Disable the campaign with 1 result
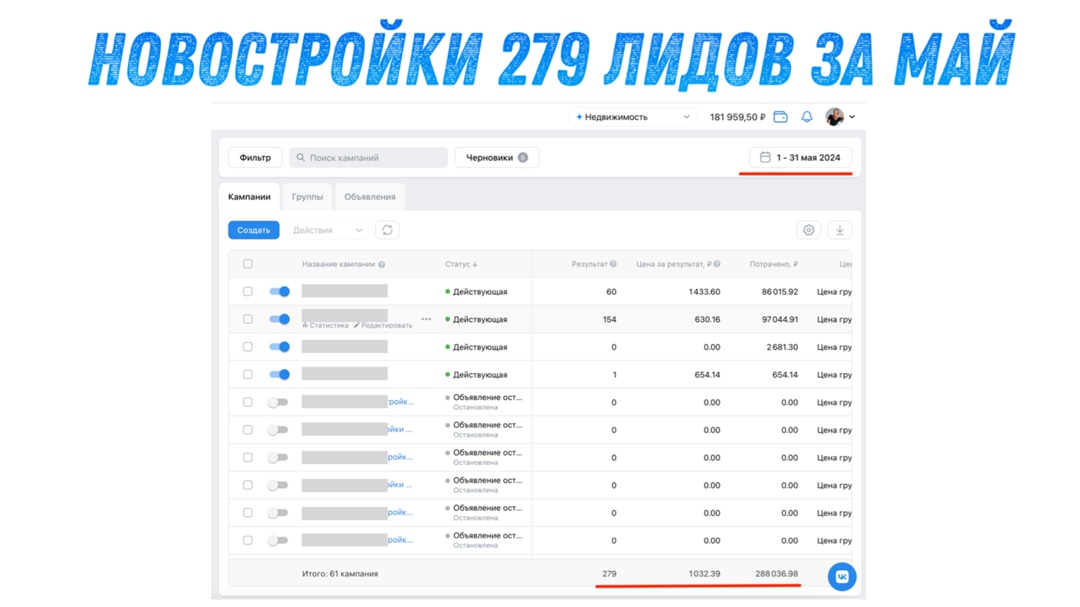This screenshot has width=1080, height=607. point(279,374)
